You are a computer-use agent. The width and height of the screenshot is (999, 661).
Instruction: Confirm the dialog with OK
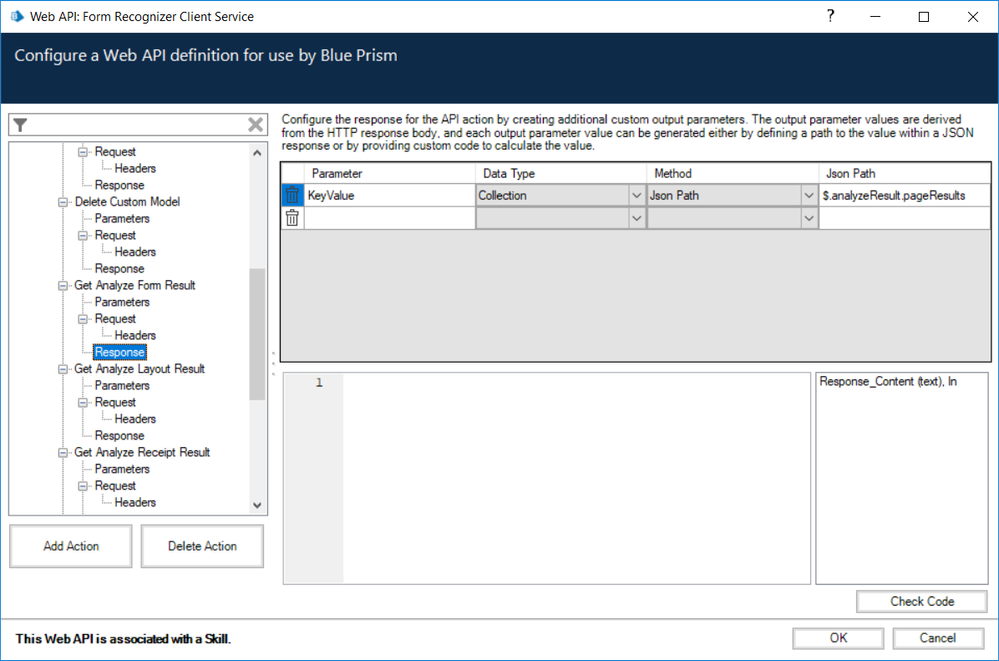[x=838, y=638]
